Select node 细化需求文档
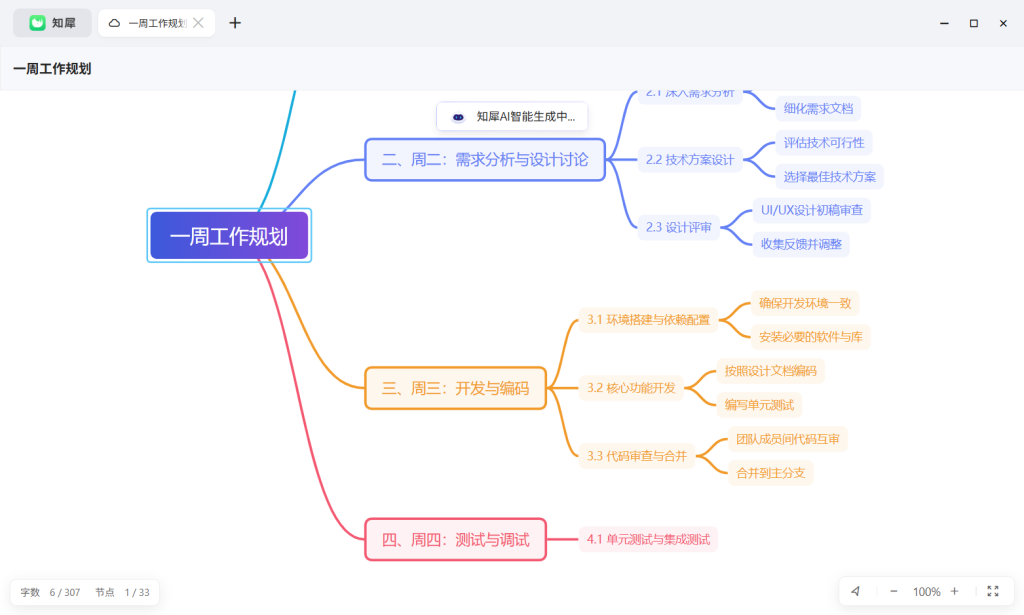This screenshot has height=615, width=1024. 818,108
